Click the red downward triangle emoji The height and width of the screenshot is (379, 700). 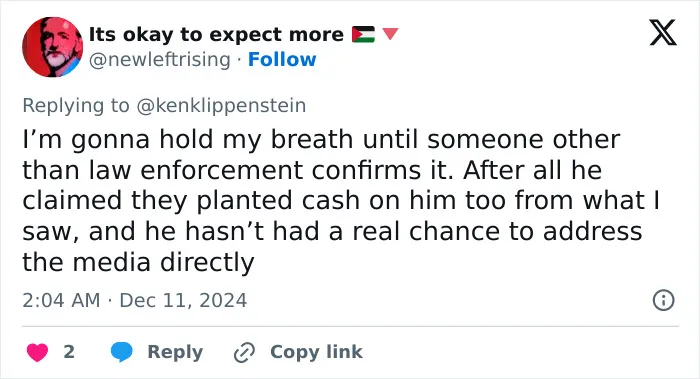pyautogui.click(x=390, y=34)
